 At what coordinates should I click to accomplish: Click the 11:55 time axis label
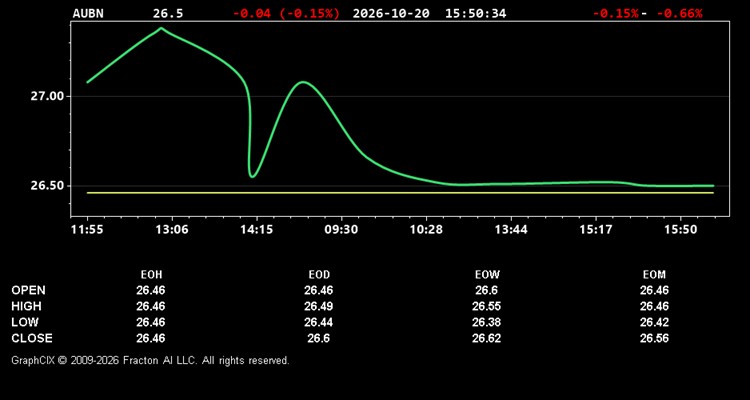pos(87,230)
